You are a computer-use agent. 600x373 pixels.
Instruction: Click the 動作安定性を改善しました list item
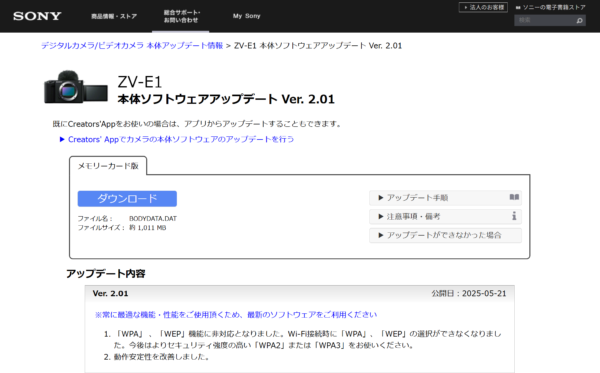click(161, 357)
